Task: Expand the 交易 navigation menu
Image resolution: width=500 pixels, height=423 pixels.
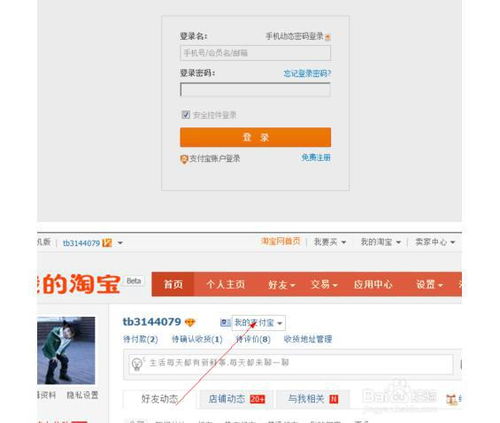Action: tap(324, 285)
